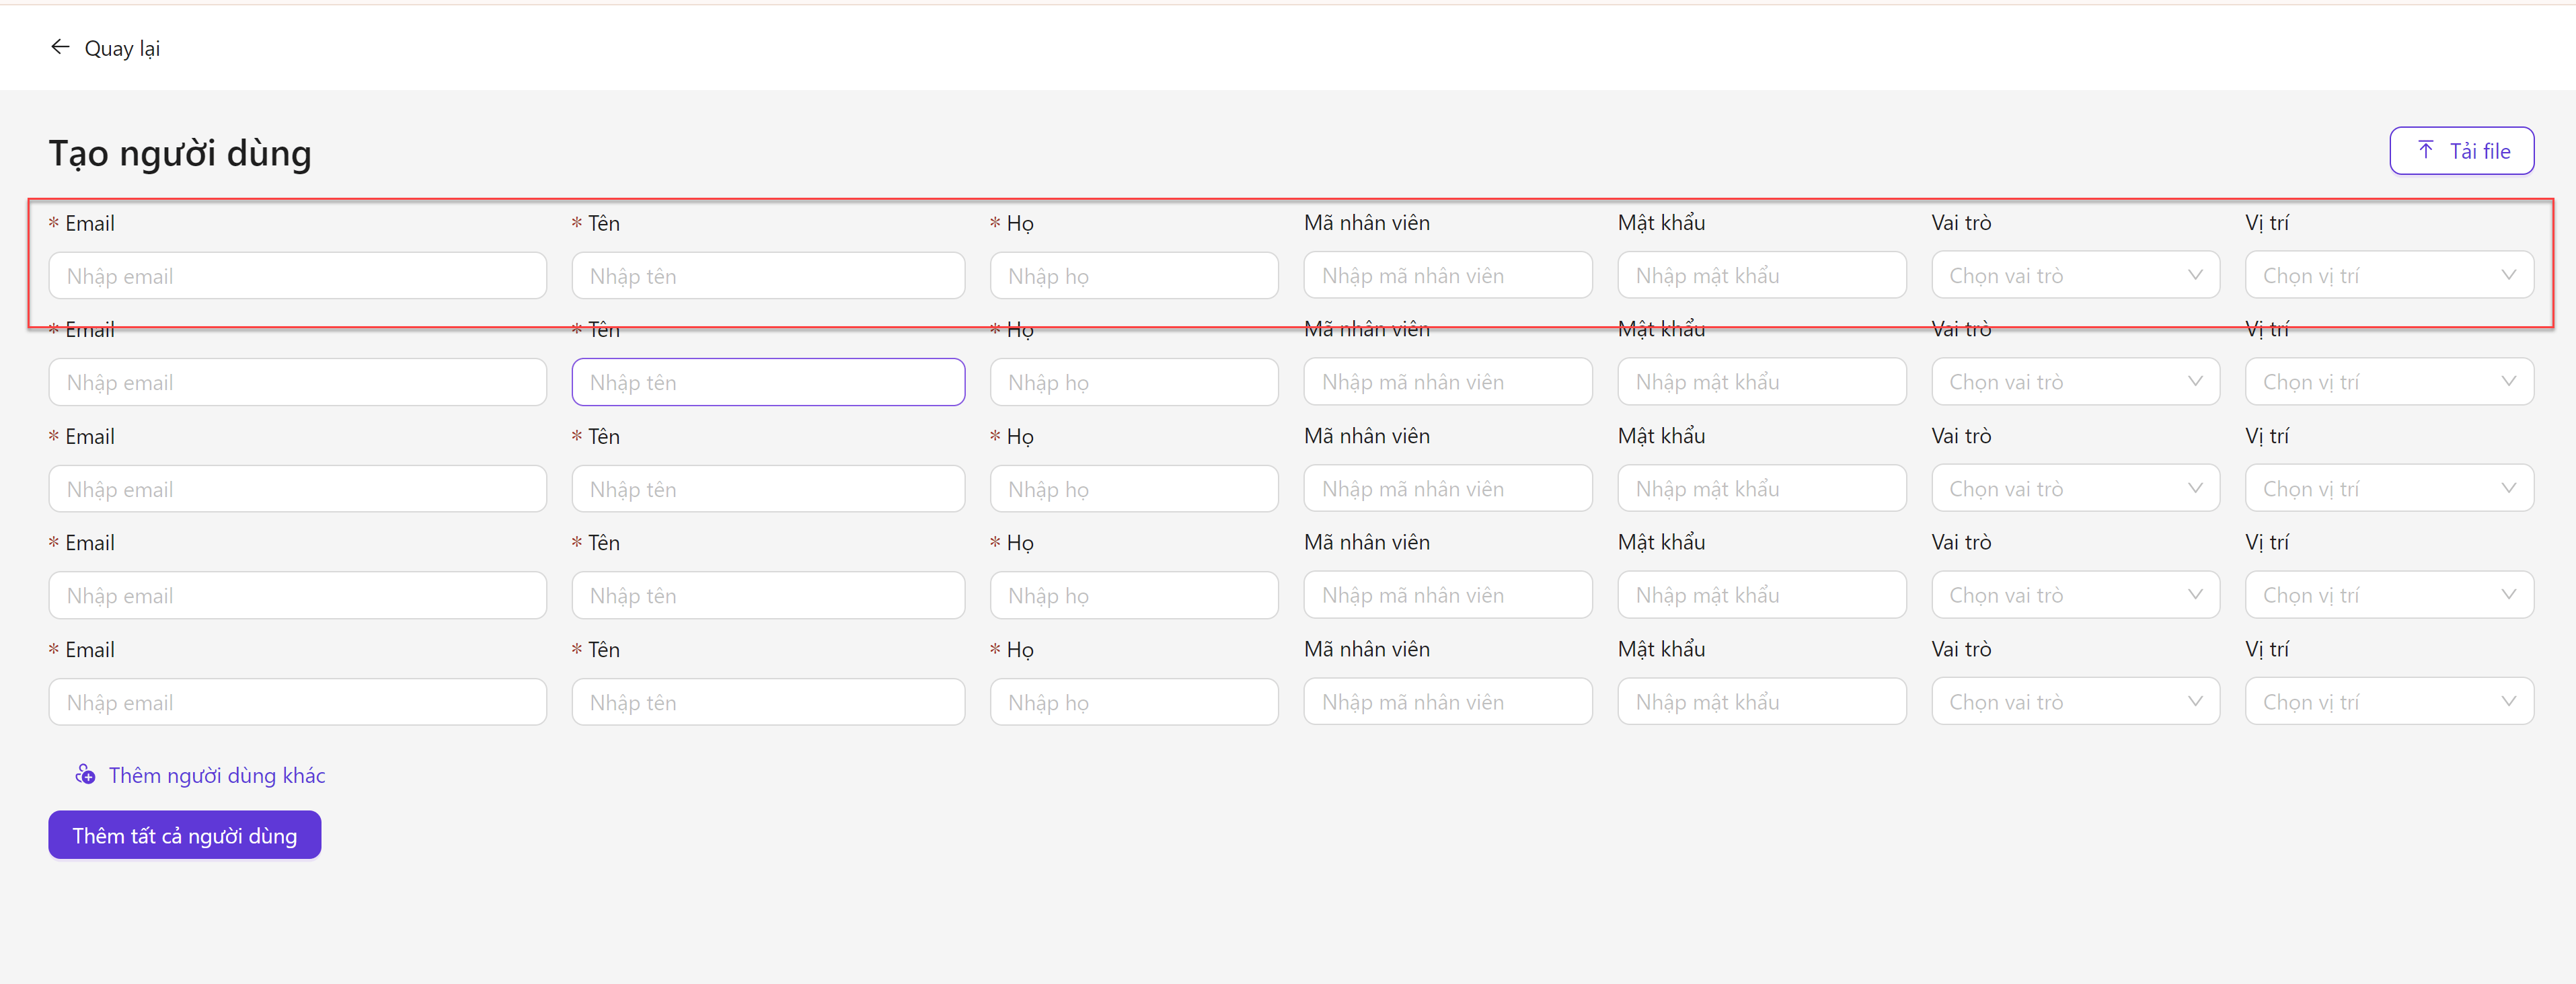Focus third row Nhập mã nhân viên field

1448,488
